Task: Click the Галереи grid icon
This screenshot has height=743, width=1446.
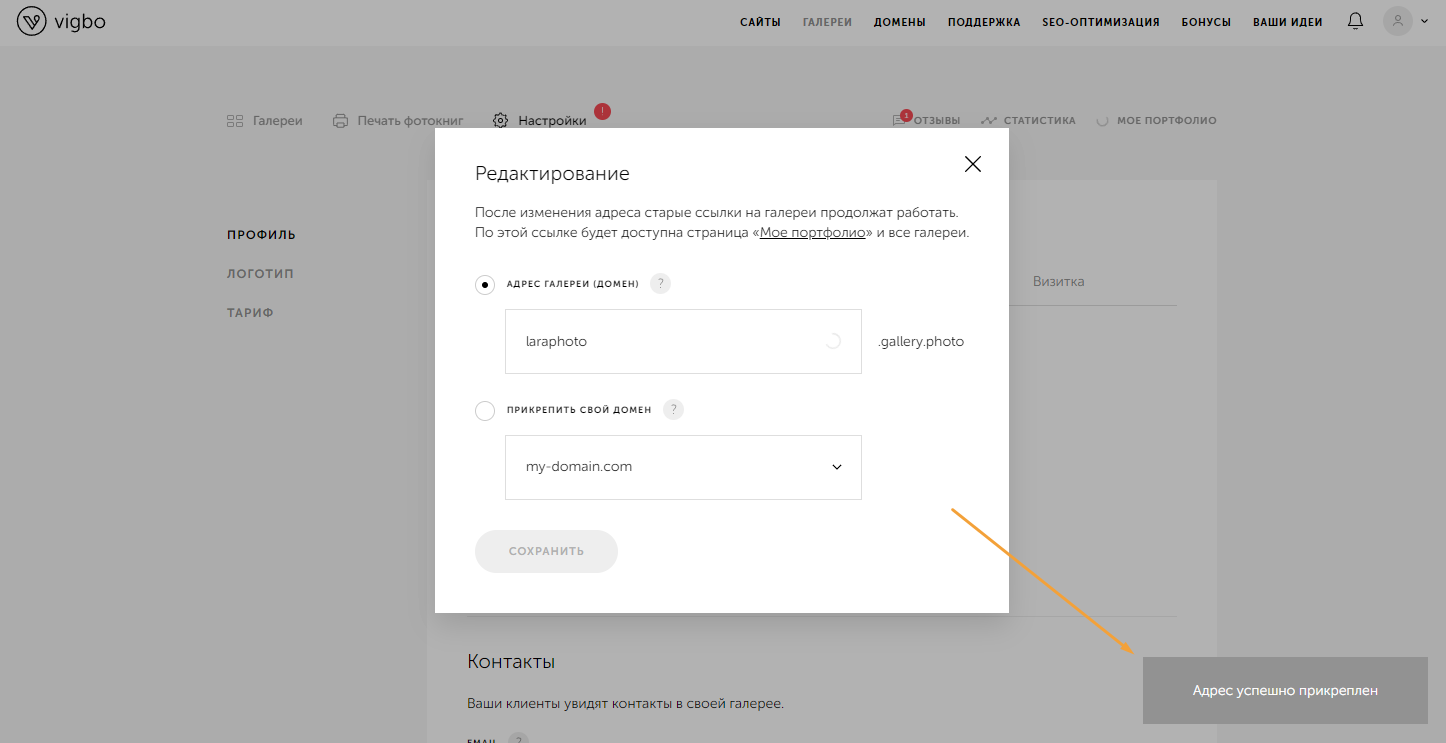Action: click(x=235, y=121)
